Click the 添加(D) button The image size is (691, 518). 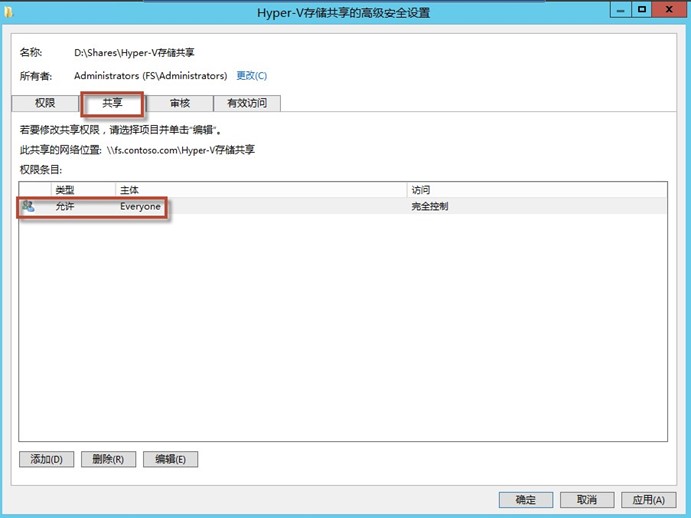click(x=46, y=459)
